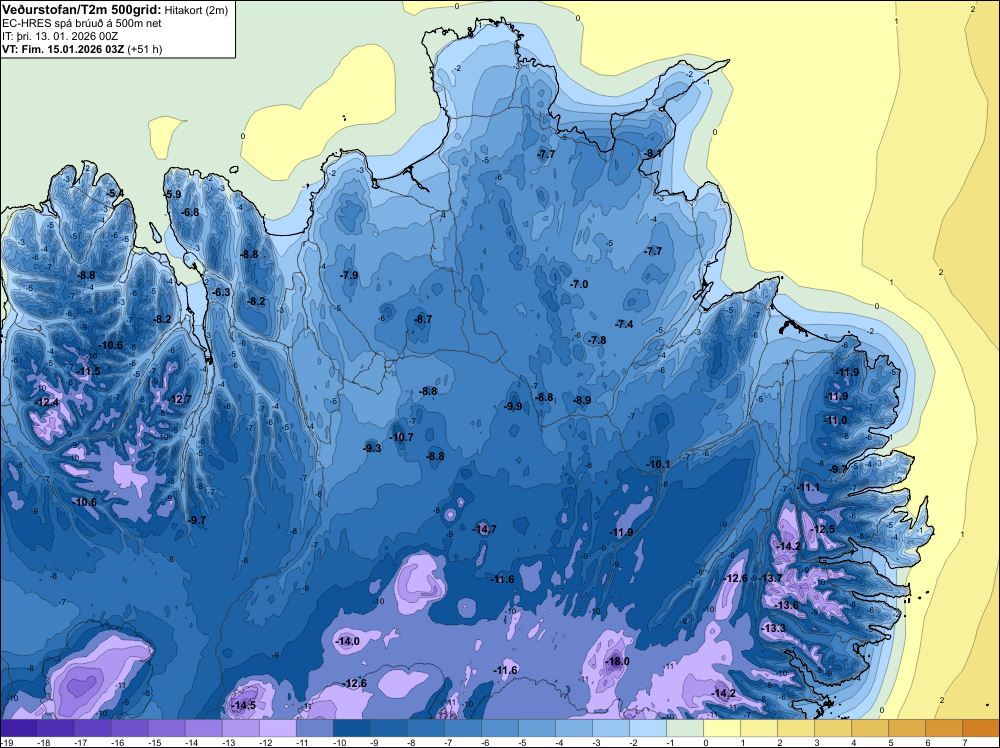Select the -6.3 temperature reading
Viewport: 1000px width, 748px height.
coord(221,292)
